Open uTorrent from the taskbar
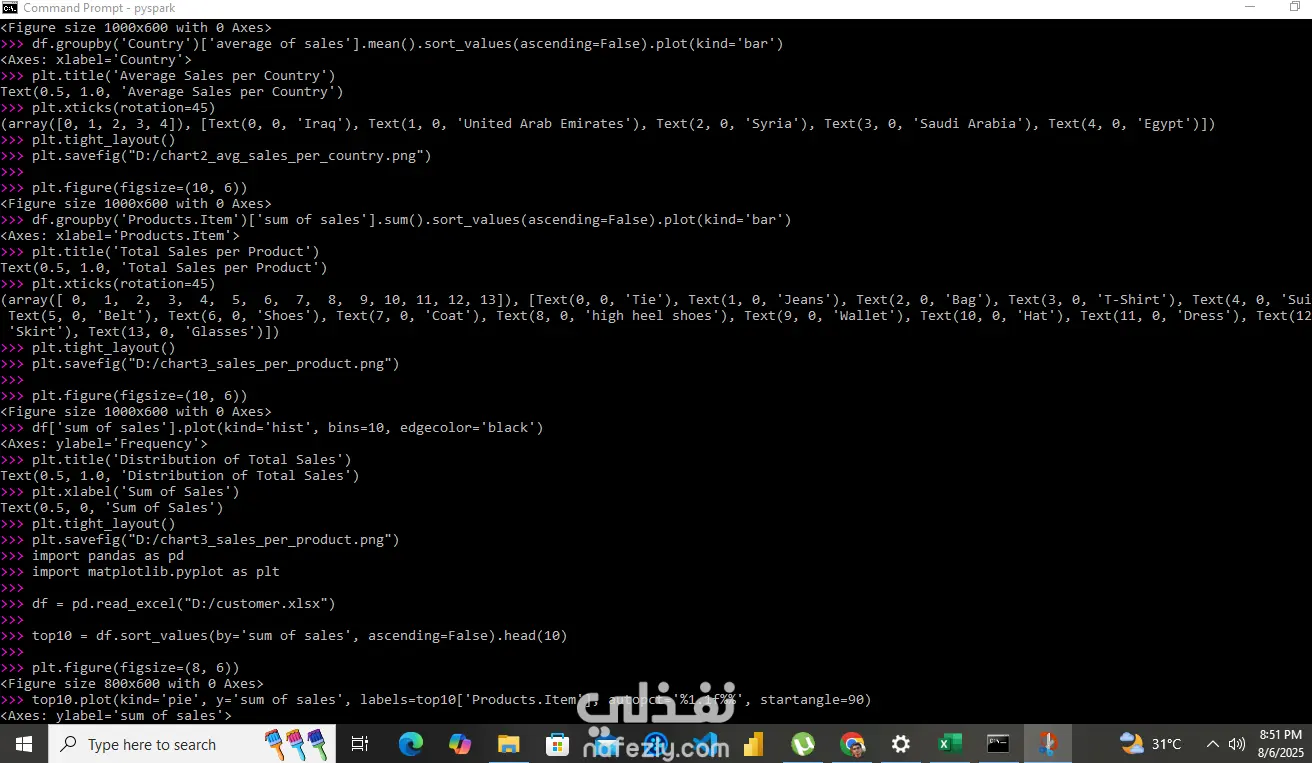The image size is (1312, 763). 802,744
